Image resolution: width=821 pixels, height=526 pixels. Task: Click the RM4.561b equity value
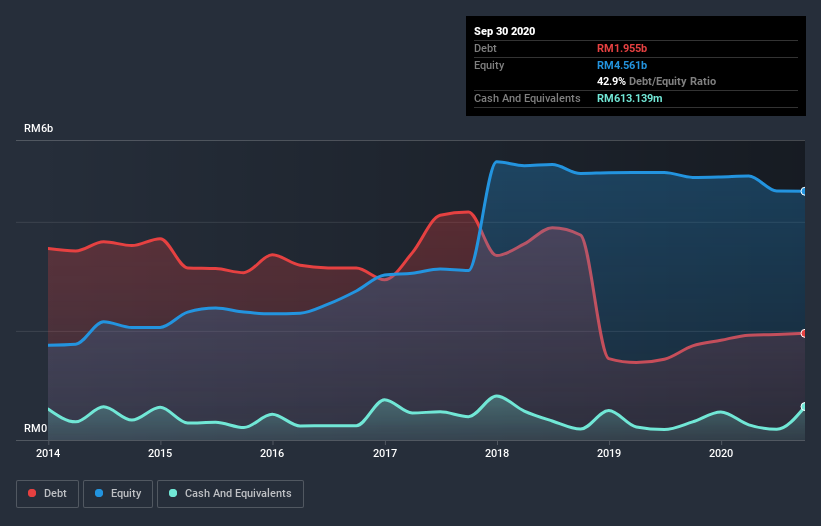(x=622, y=65)
